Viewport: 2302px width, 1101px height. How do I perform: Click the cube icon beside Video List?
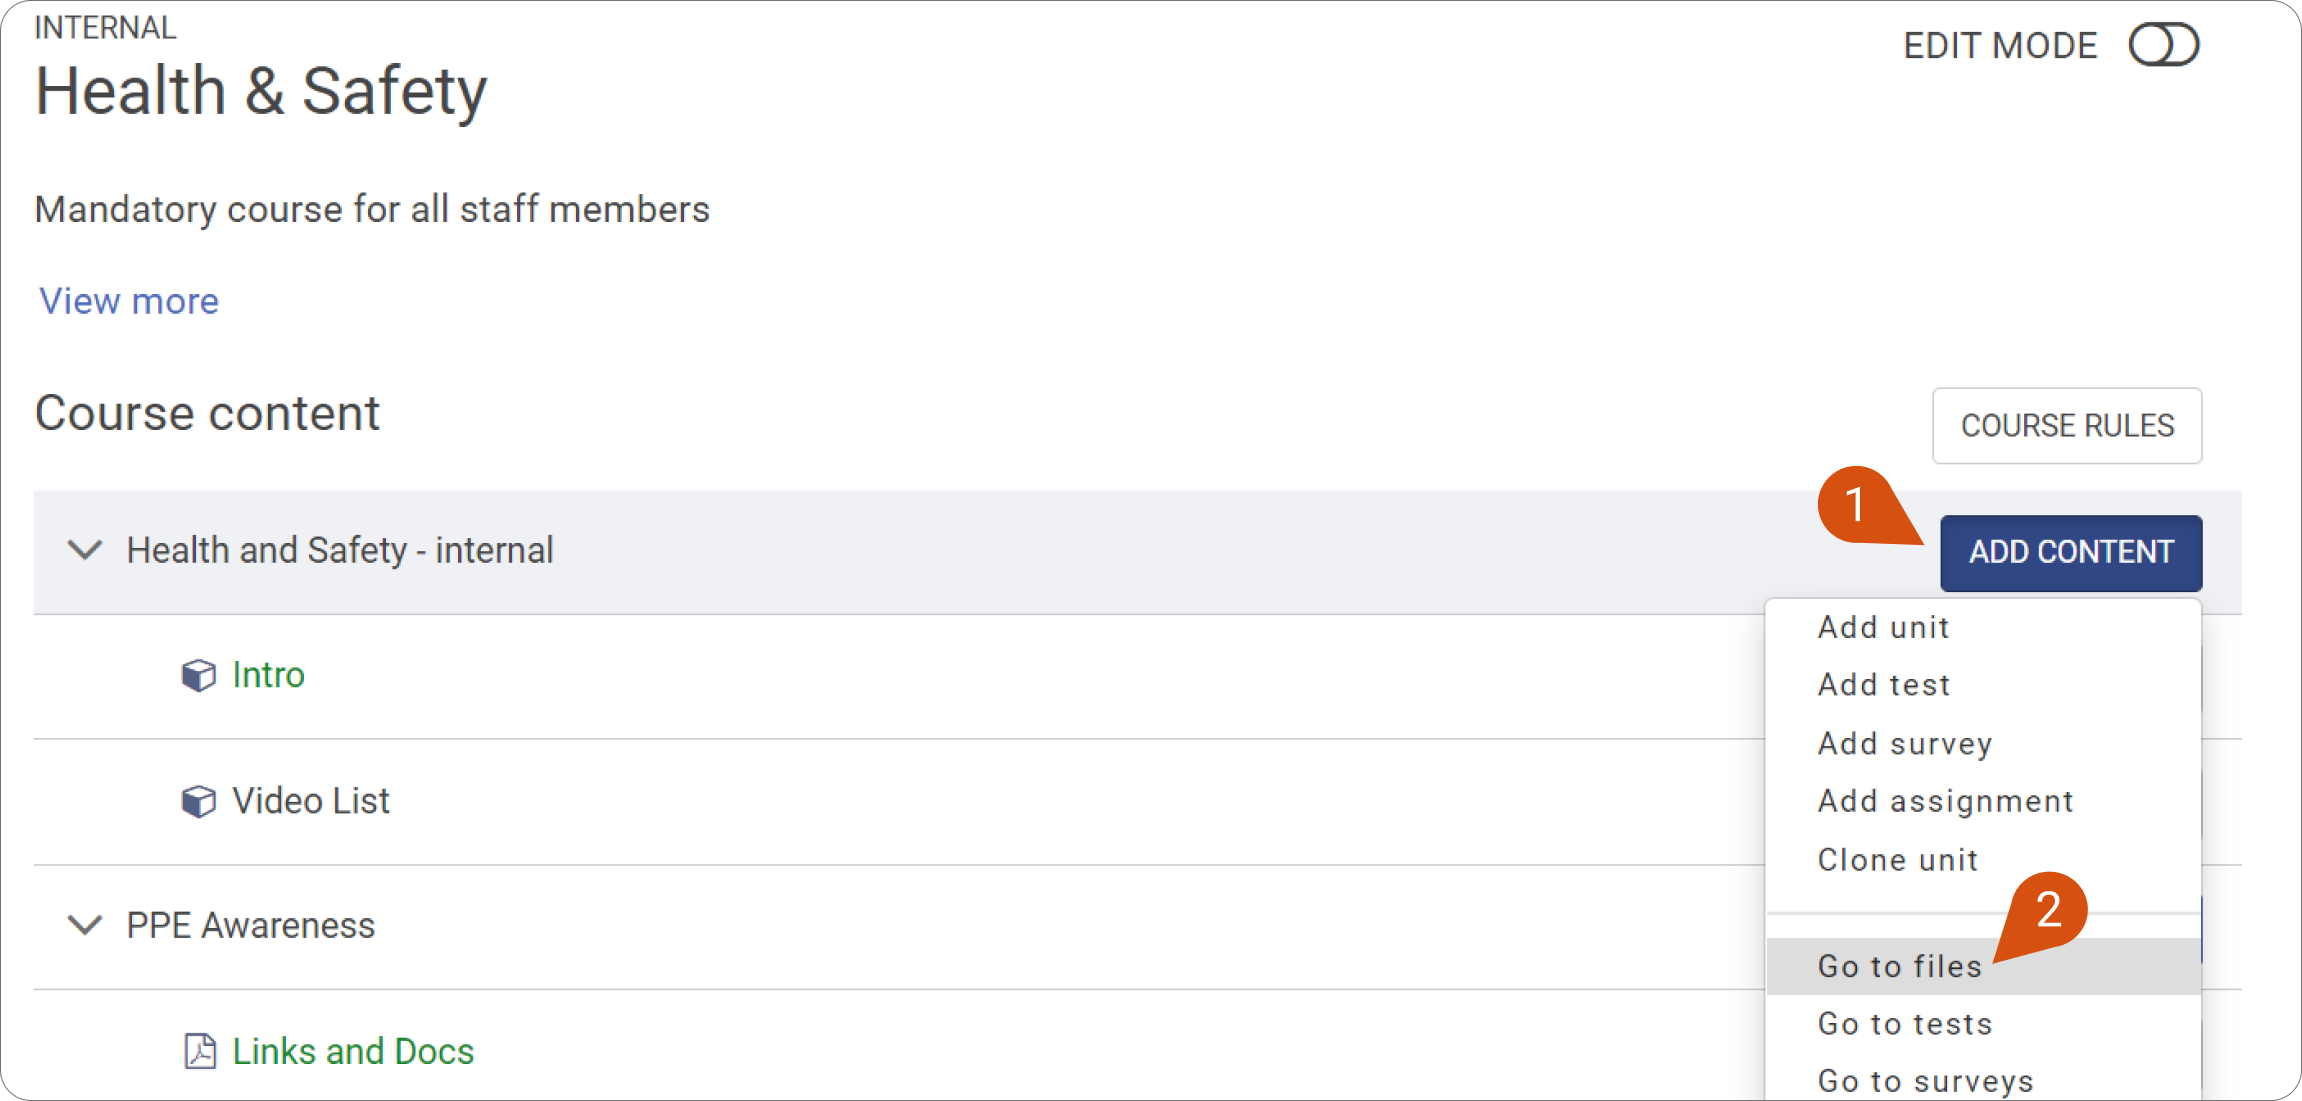pos(198,801)
